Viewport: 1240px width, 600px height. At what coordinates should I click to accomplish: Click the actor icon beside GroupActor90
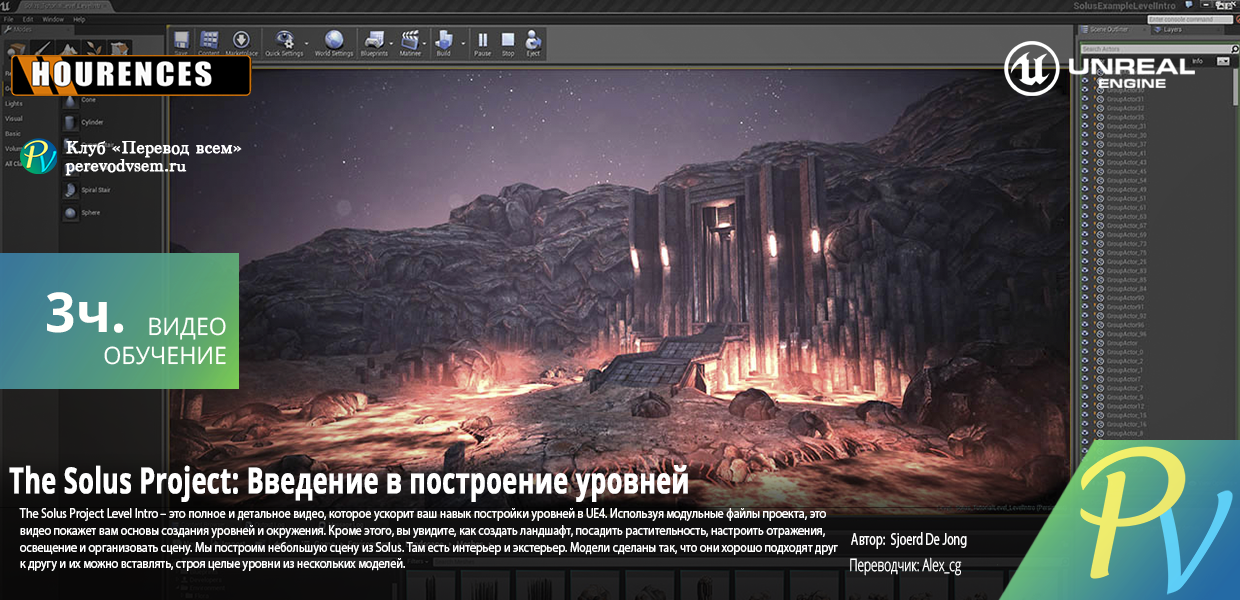1099,298
